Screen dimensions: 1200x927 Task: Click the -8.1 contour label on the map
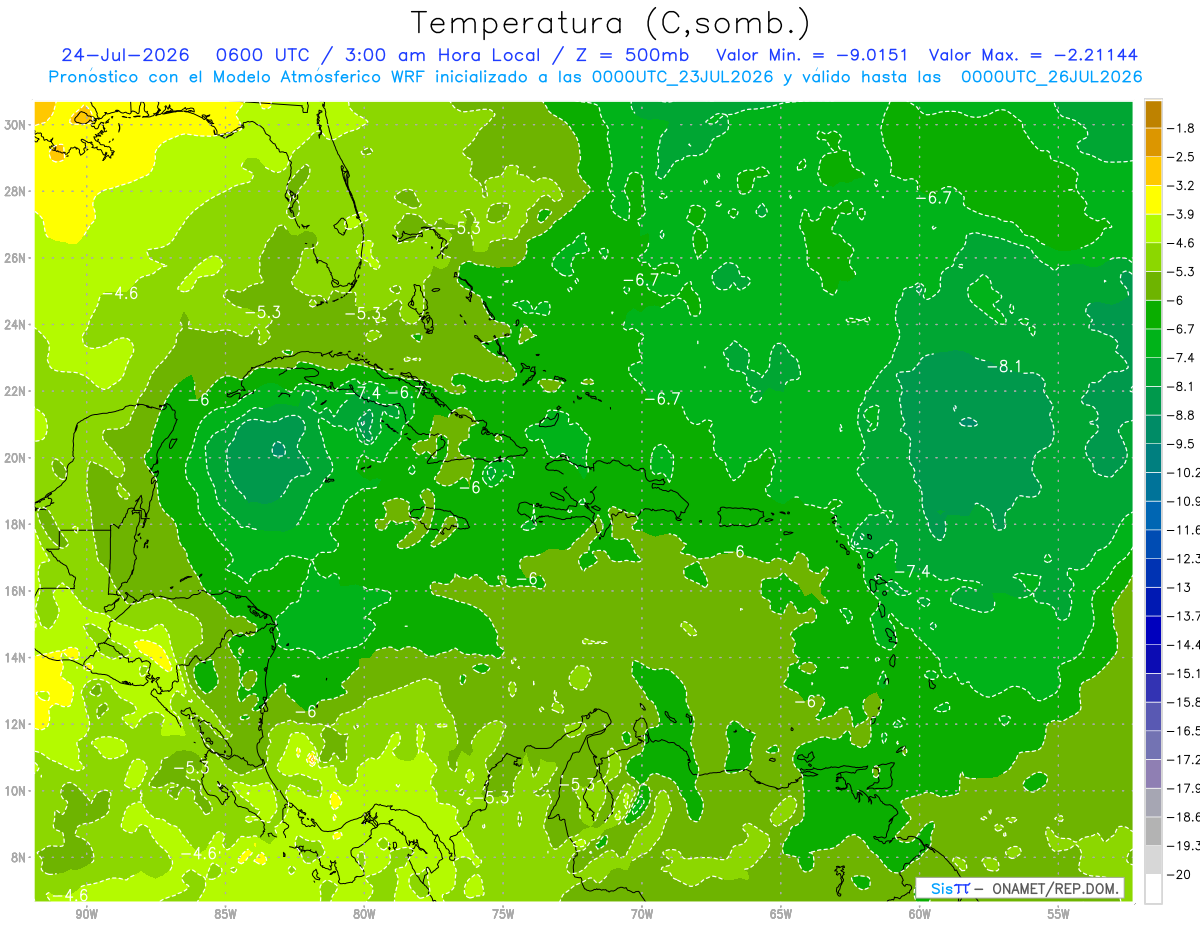(1004, 367)
